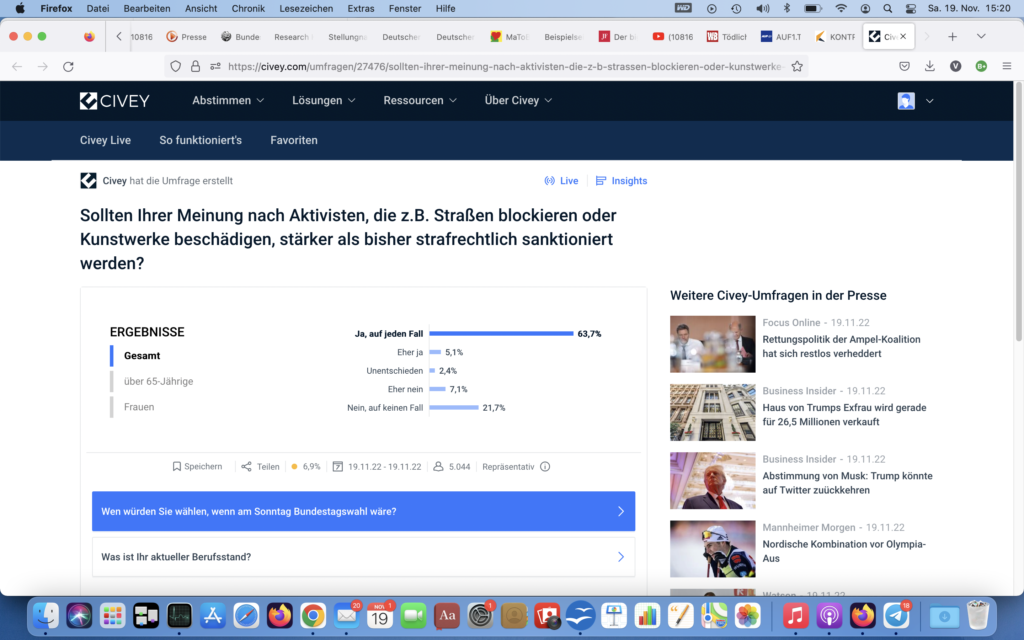Image resolution: width=1024 pixels, height=640 pixels.
Task: Open the Chronik menu in menu bar
Action: point(247,8)
